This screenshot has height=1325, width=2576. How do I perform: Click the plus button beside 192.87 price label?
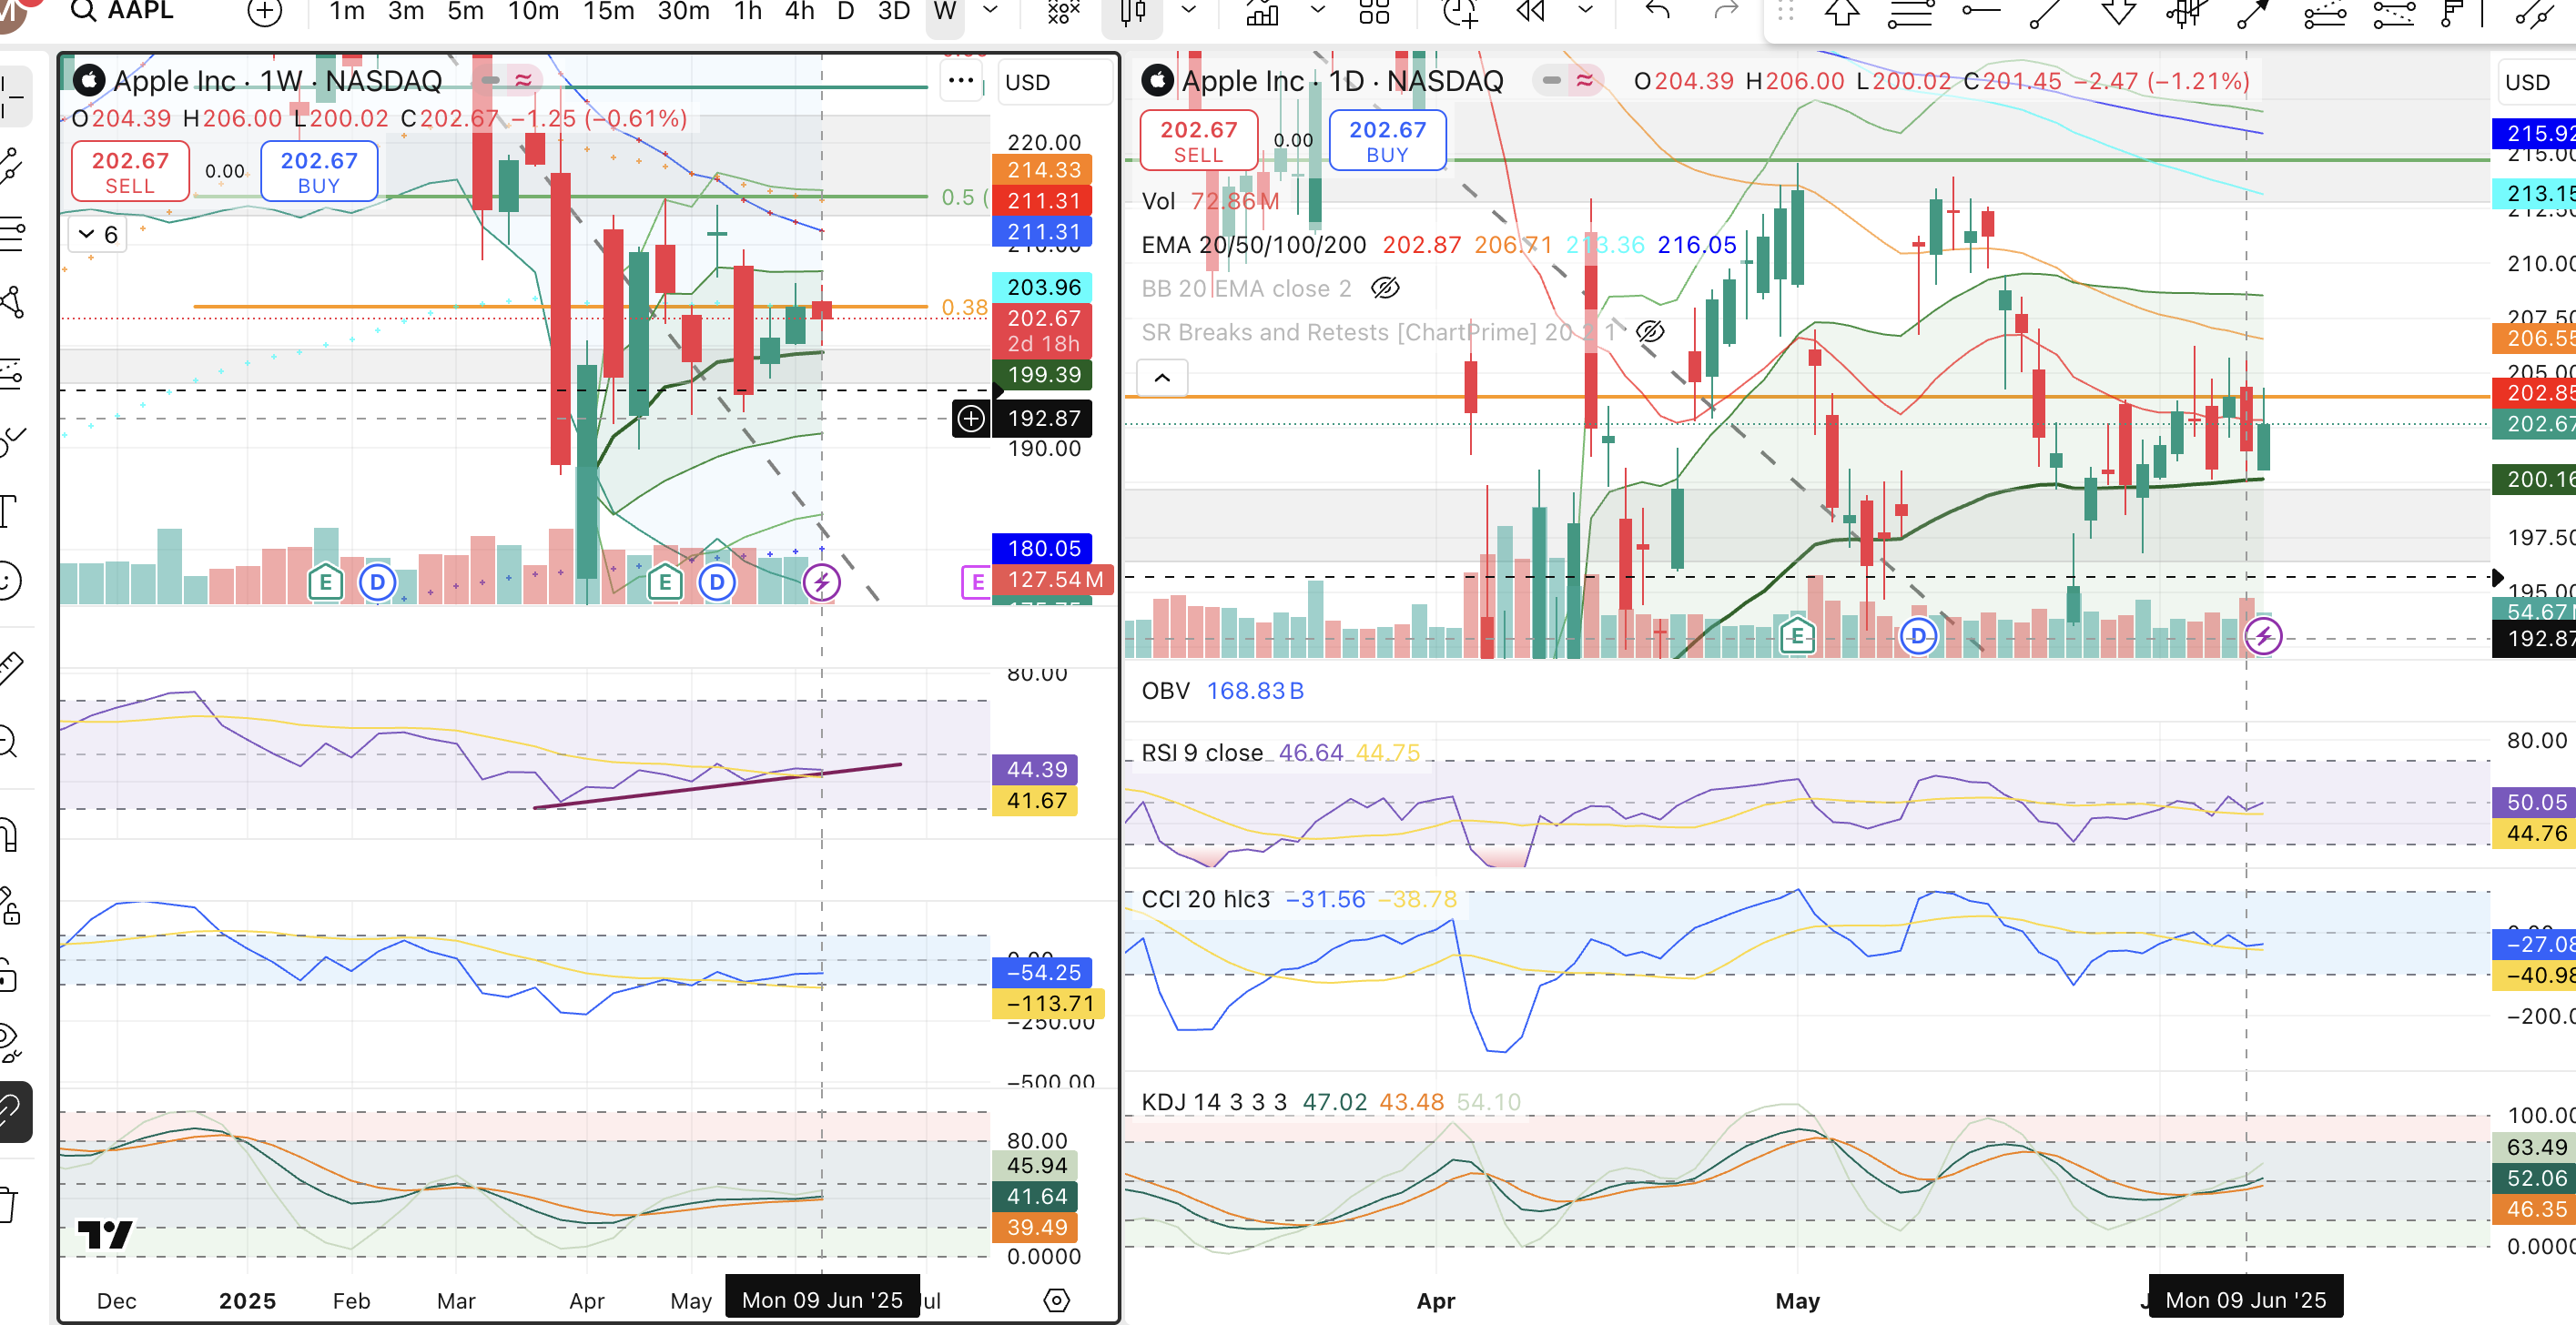970,418
